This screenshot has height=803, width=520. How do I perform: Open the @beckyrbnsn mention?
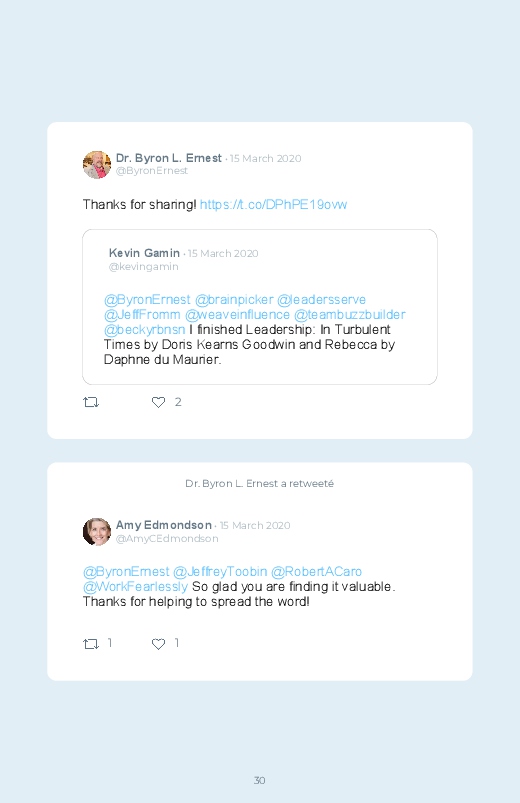pos(144,329)
